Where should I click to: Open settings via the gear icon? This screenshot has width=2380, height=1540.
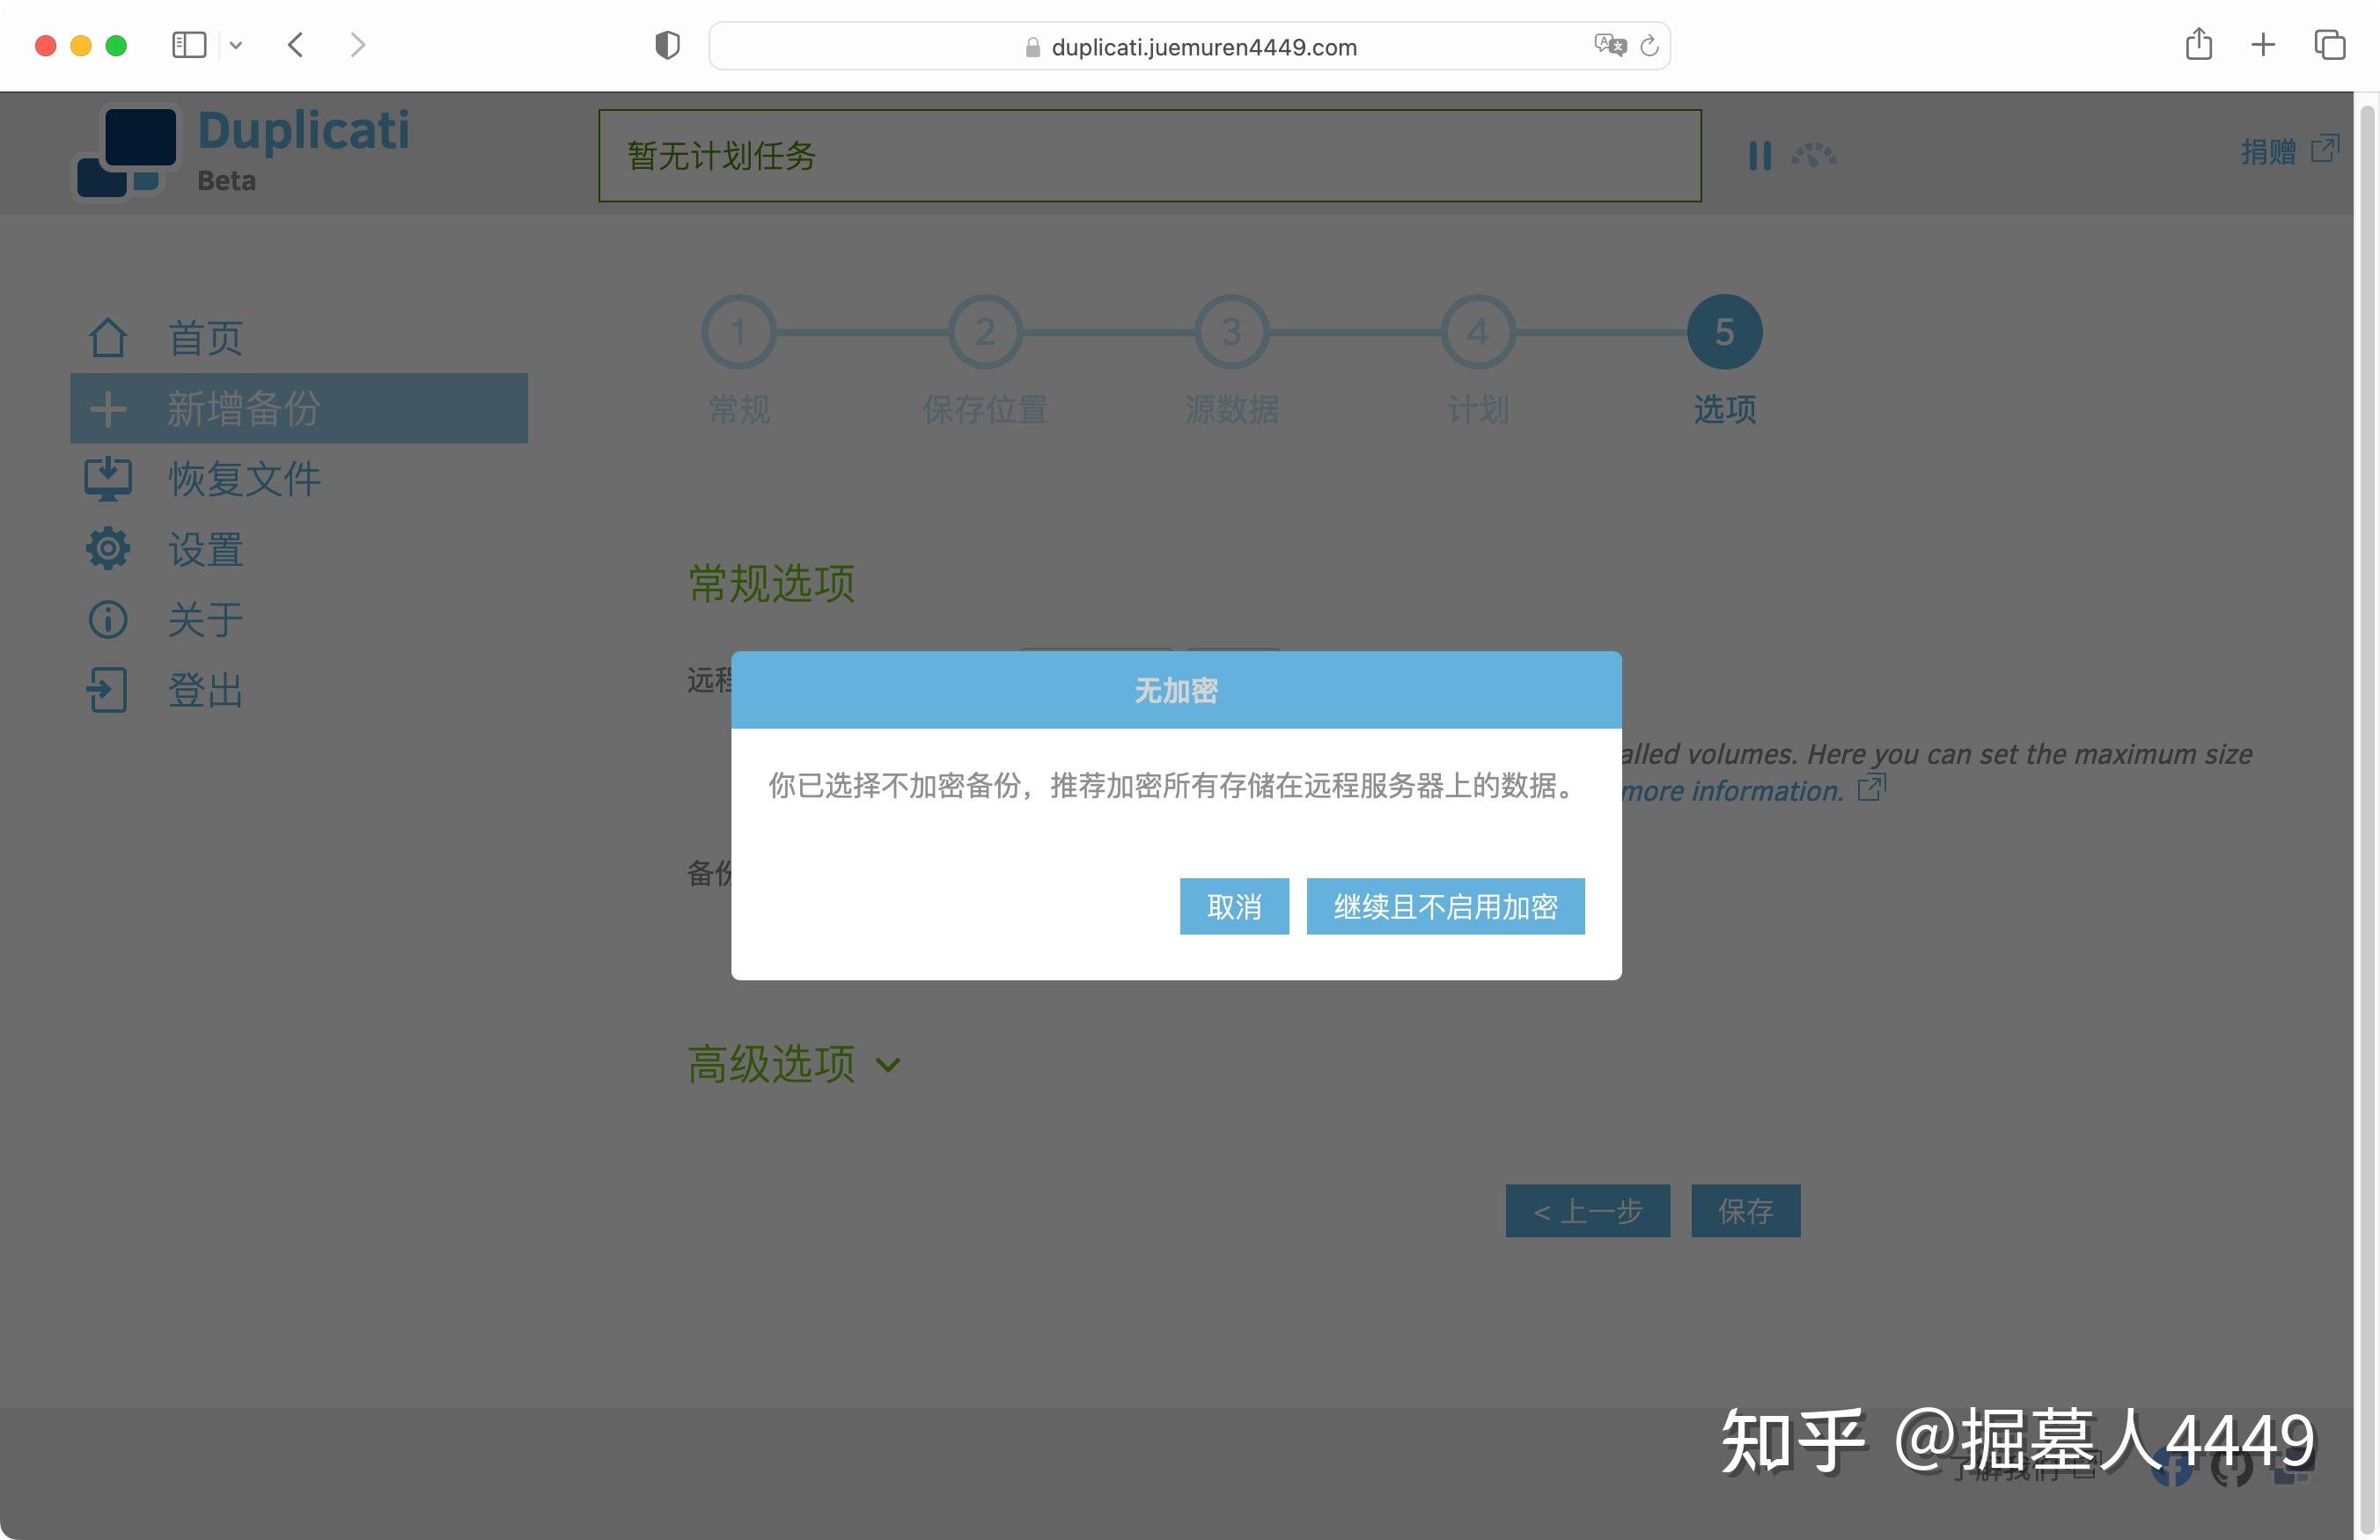108,549
